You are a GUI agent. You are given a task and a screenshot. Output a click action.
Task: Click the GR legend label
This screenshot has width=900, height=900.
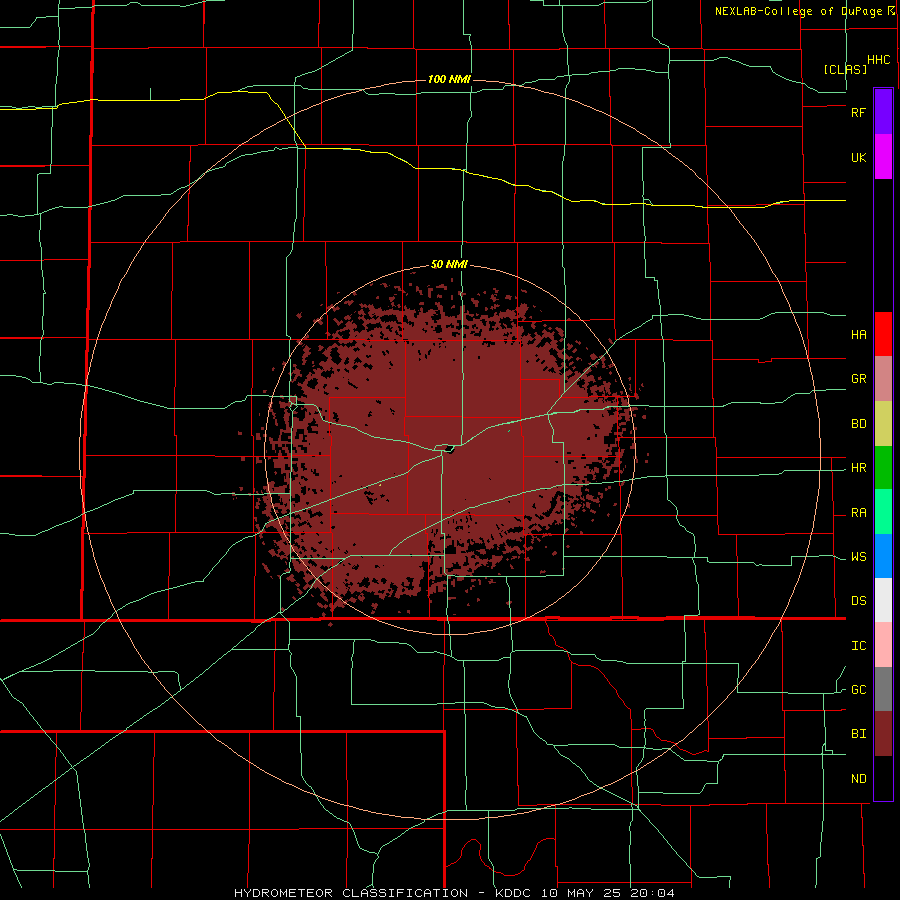pyautogui.click(x=858, y=379)
